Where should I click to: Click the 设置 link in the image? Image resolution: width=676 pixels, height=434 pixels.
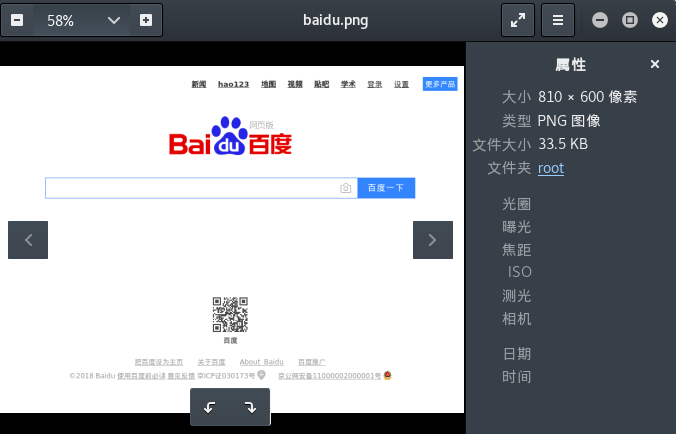point(401,84)
